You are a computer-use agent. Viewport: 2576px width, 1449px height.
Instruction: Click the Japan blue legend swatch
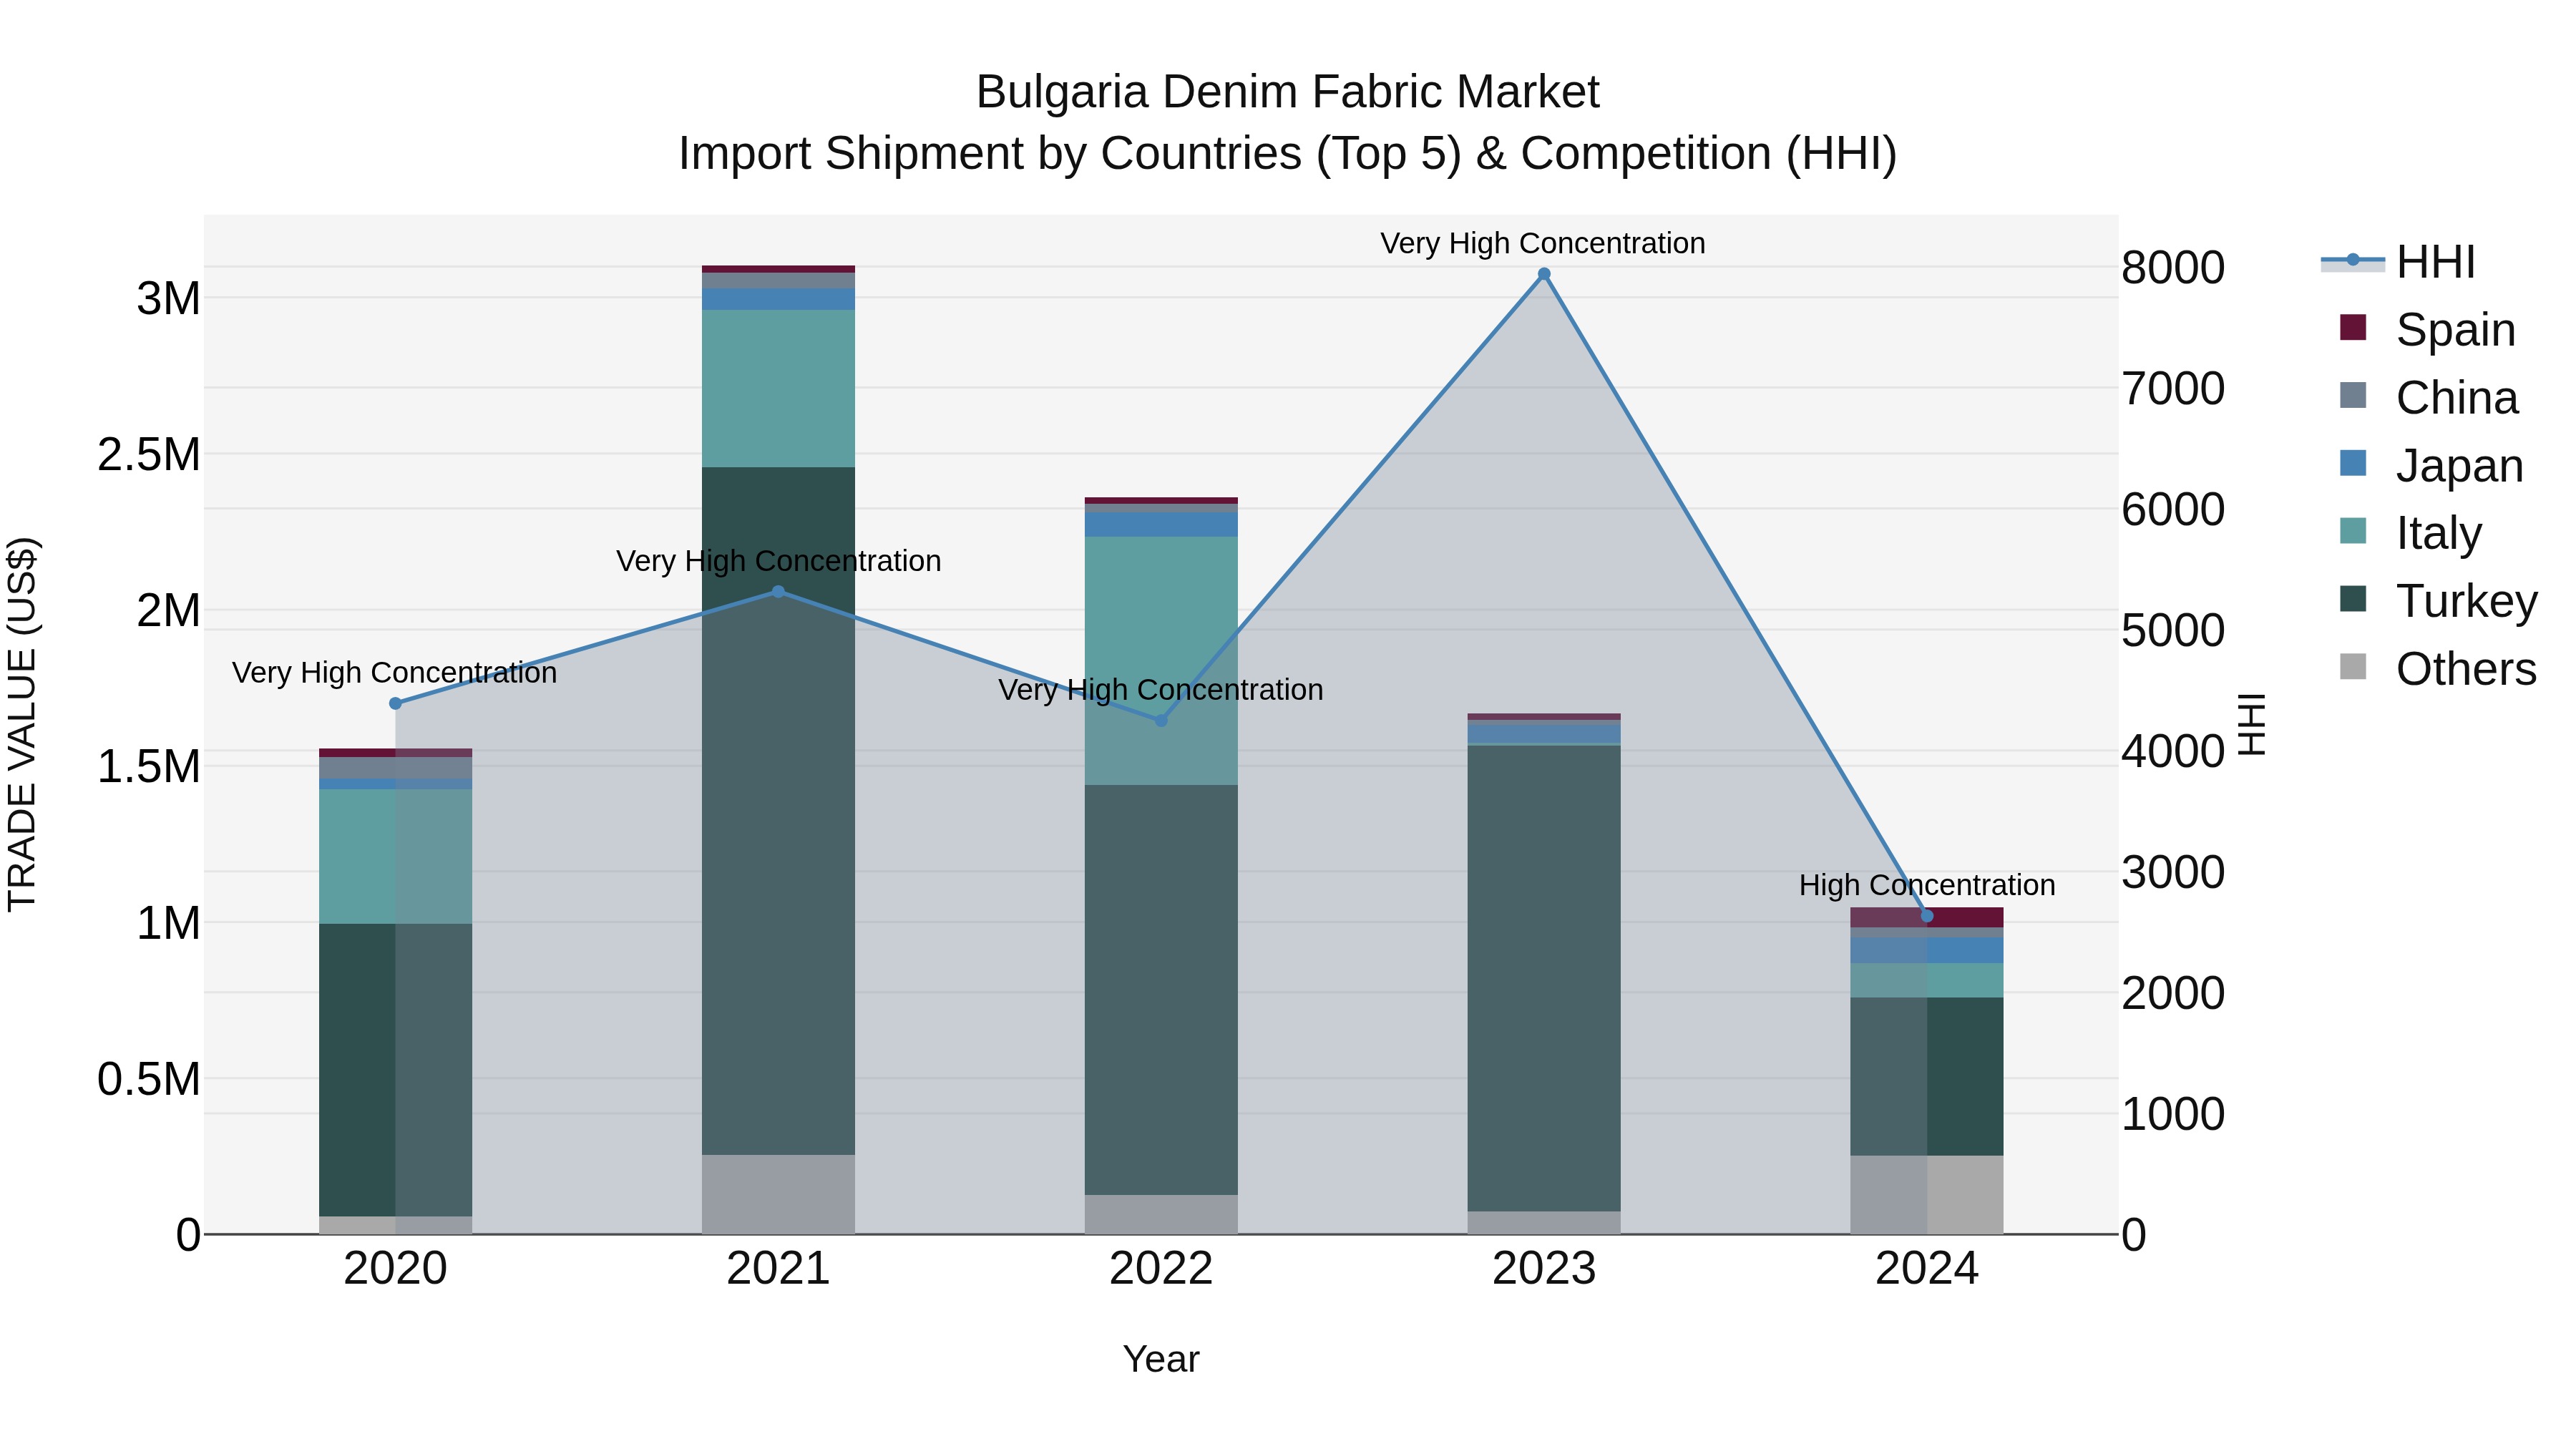coord(2353,463)
